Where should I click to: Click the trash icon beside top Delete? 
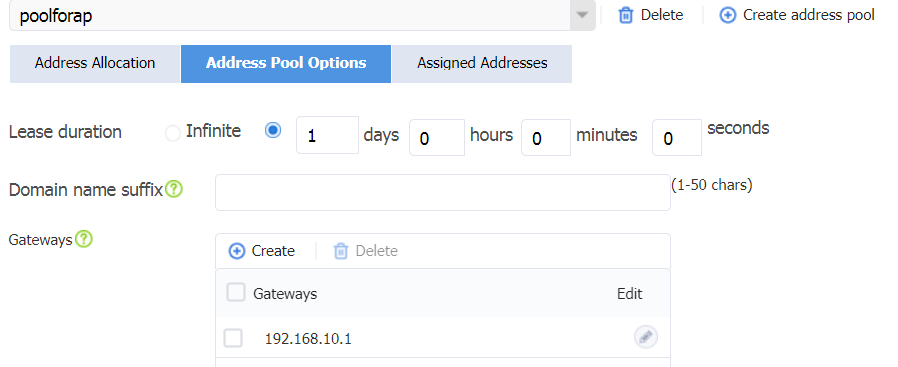[x=626, y=15]
